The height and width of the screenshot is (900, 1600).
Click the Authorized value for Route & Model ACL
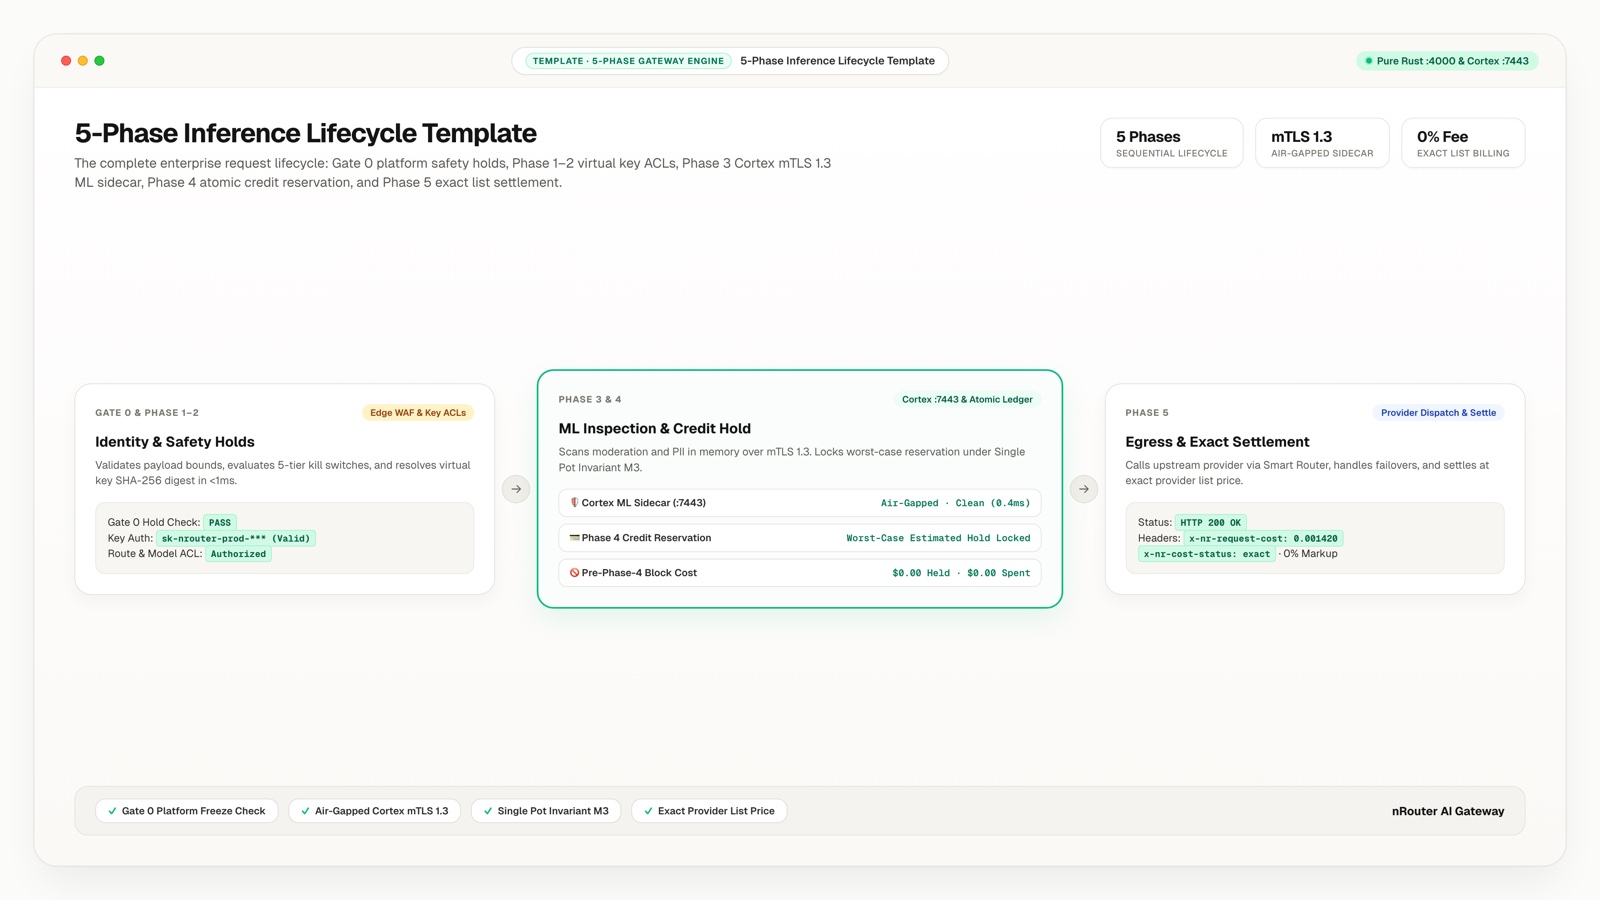coord(238,554)
